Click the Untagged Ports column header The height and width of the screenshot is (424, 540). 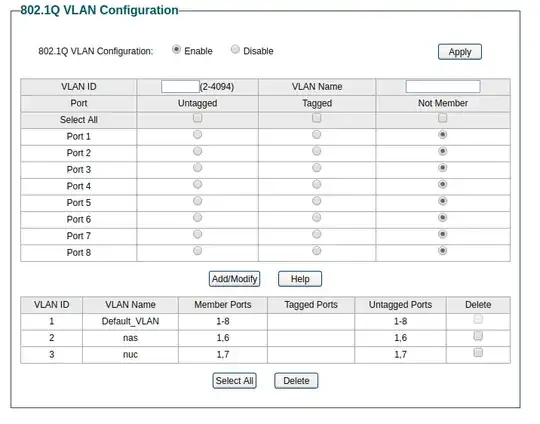[400, 305]
